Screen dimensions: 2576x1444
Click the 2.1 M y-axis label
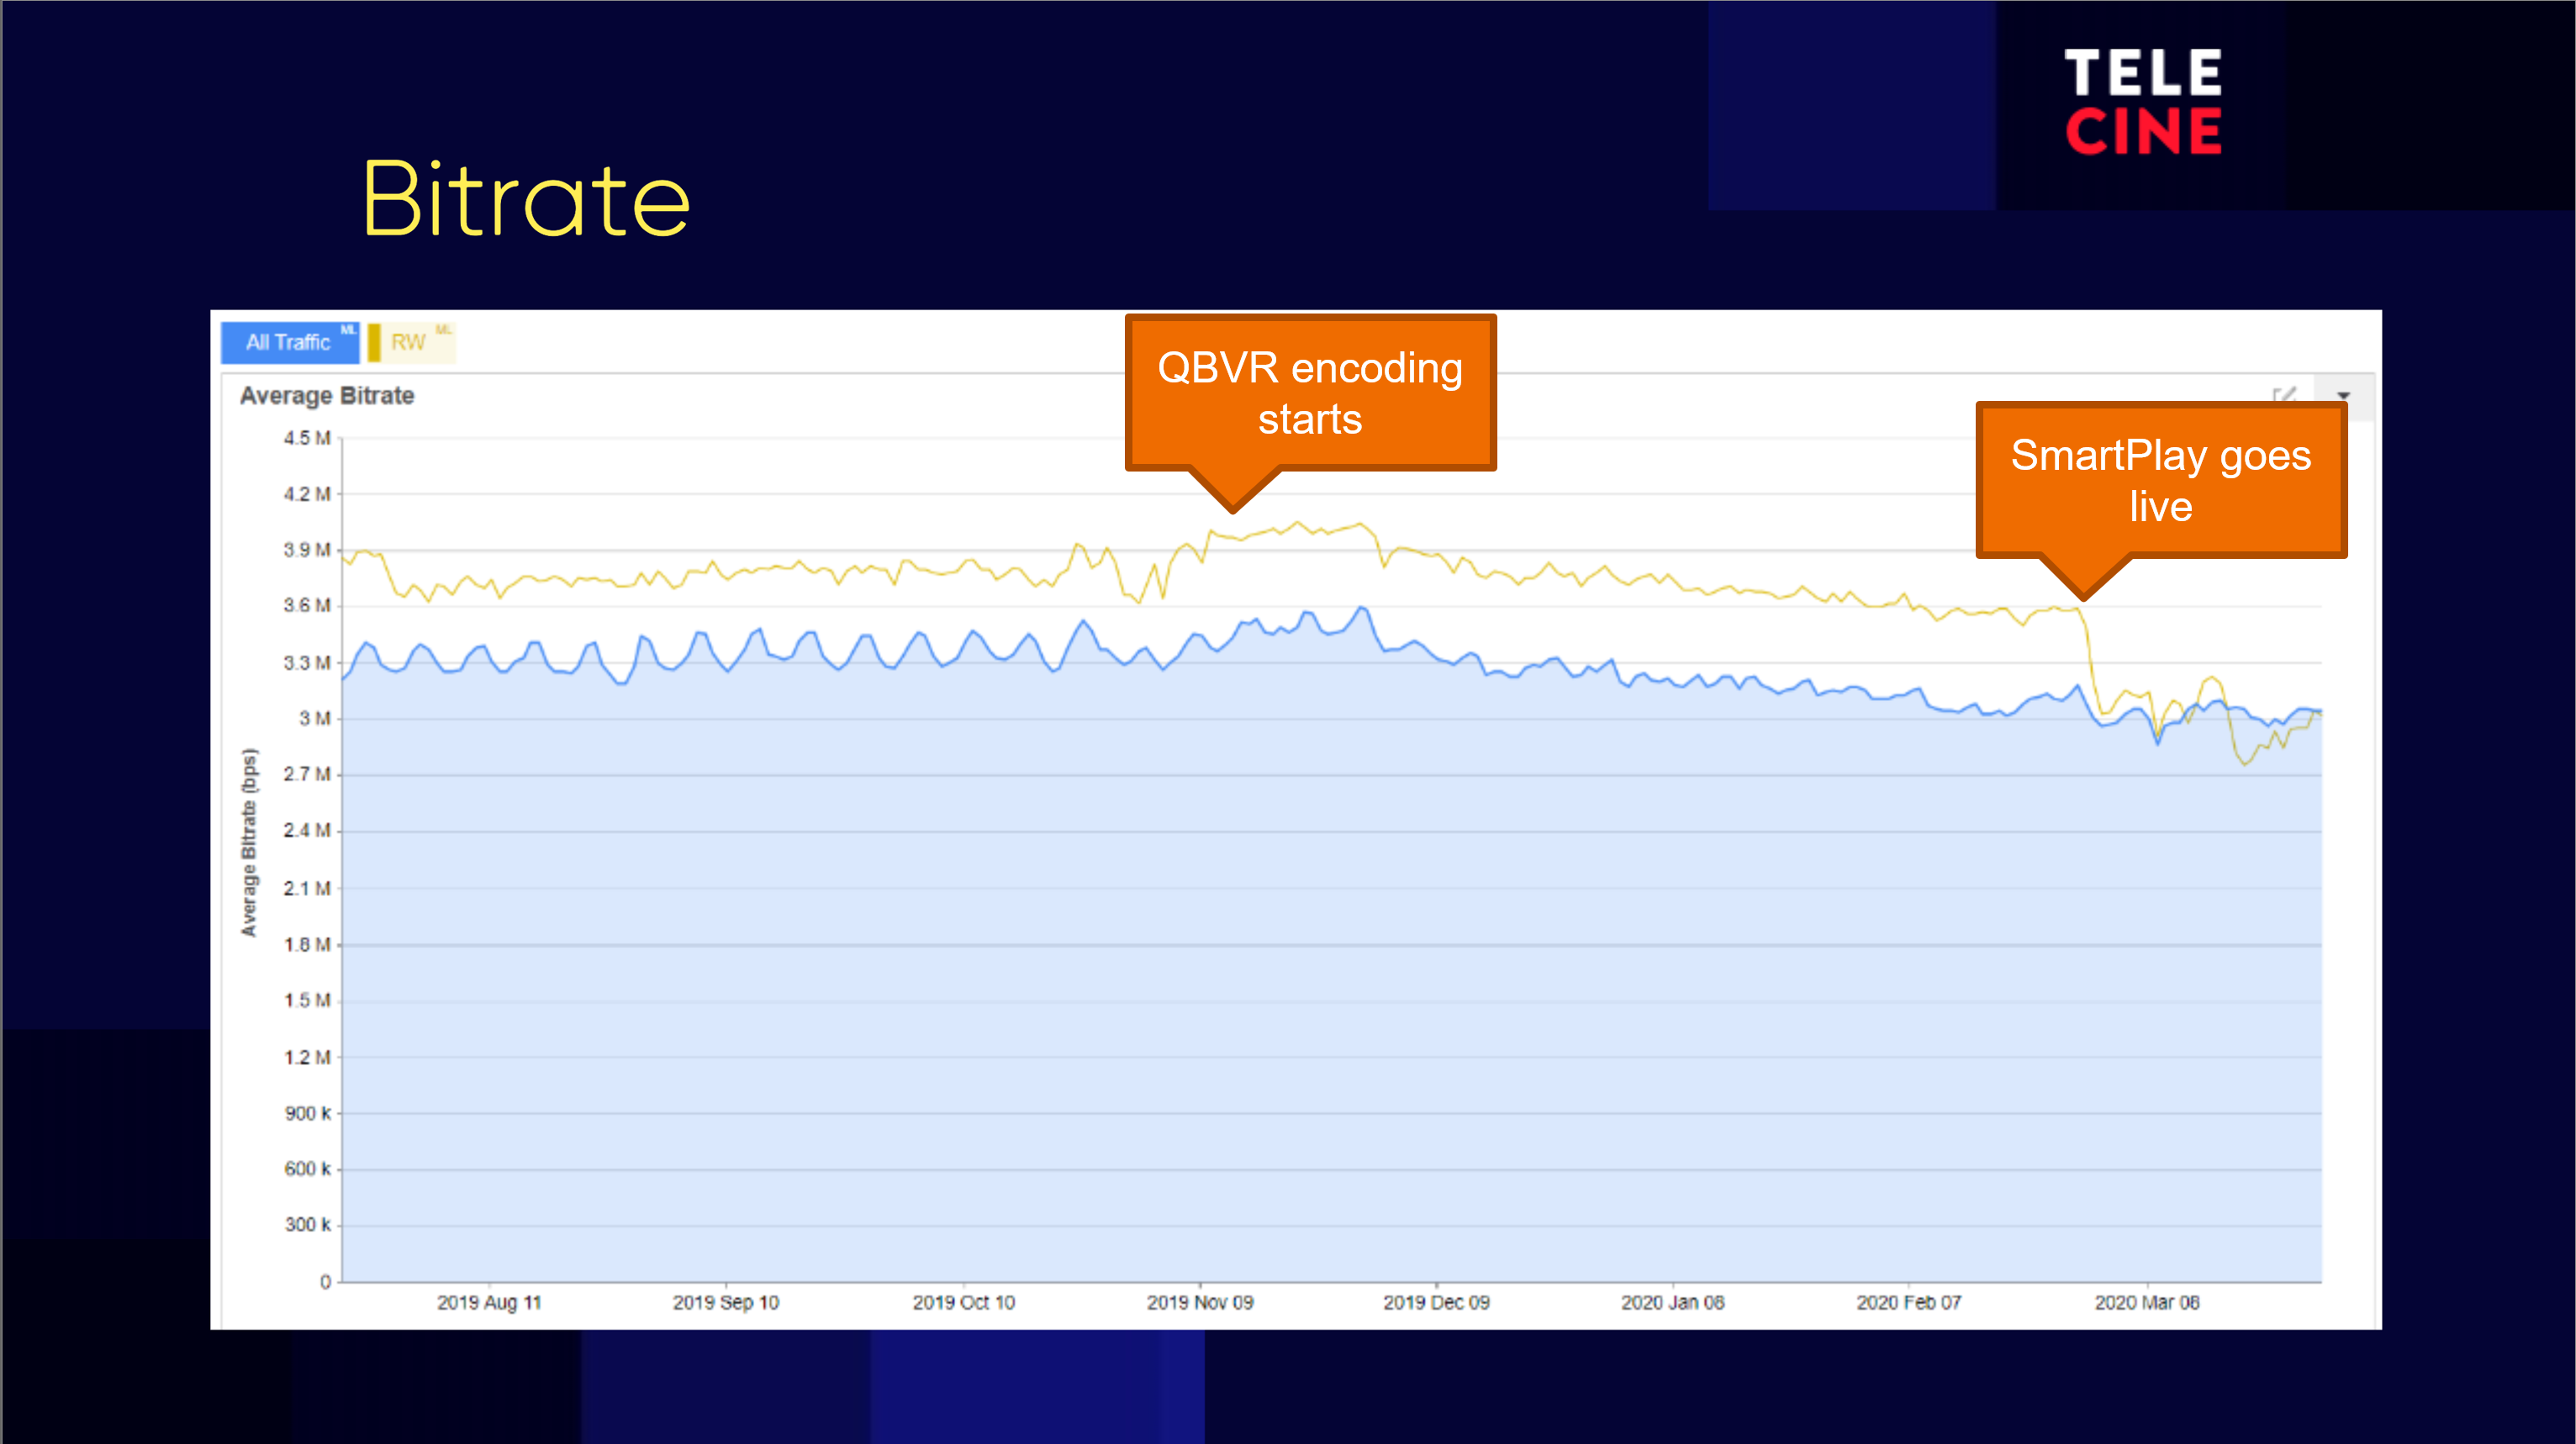pyautogui.click(x=307, y=888)
